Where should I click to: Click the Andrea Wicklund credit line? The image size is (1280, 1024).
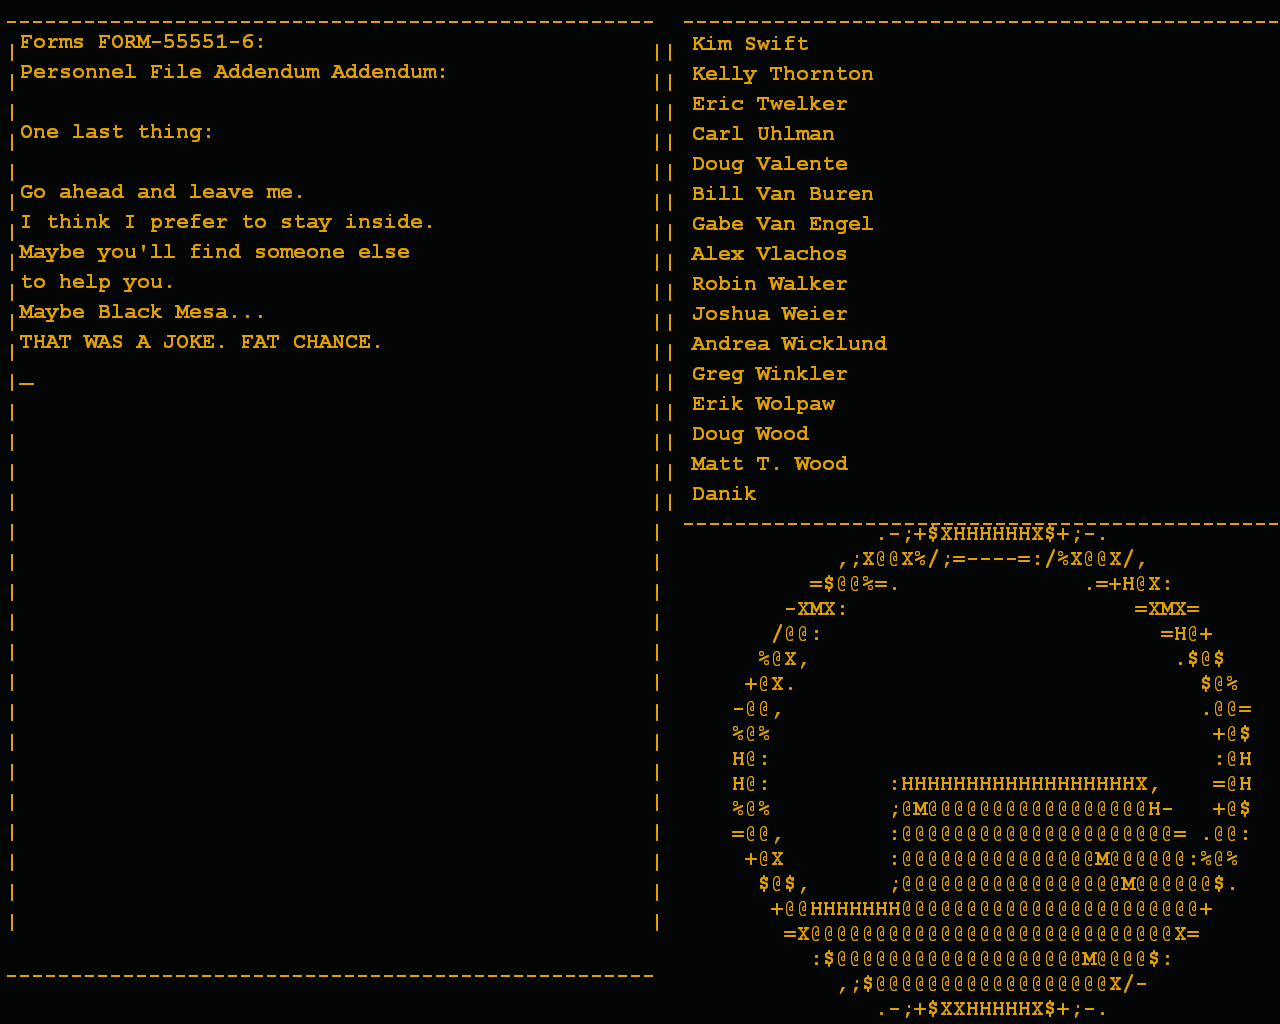[x=789, y=344]
